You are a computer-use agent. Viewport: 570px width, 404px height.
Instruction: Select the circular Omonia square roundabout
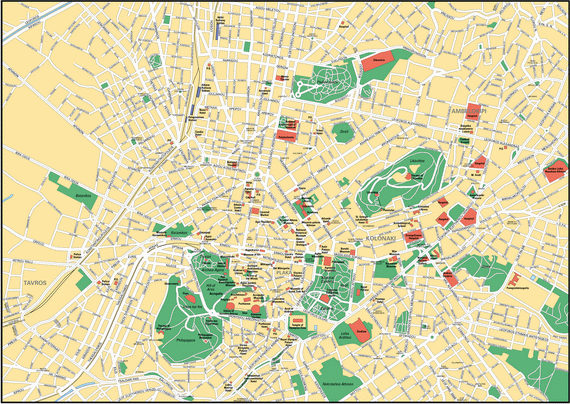(257, 174)
